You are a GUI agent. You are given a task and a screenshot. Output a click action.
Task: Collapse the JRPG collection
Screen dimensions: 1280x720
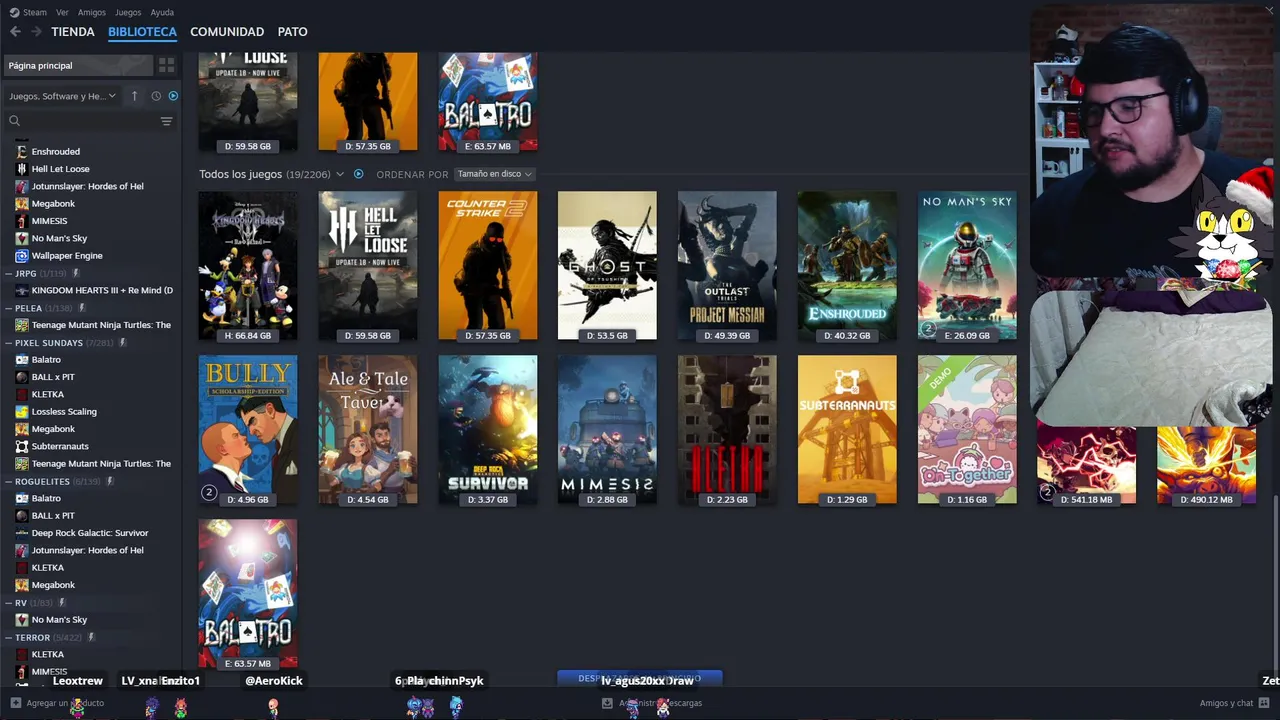[8, 273]
